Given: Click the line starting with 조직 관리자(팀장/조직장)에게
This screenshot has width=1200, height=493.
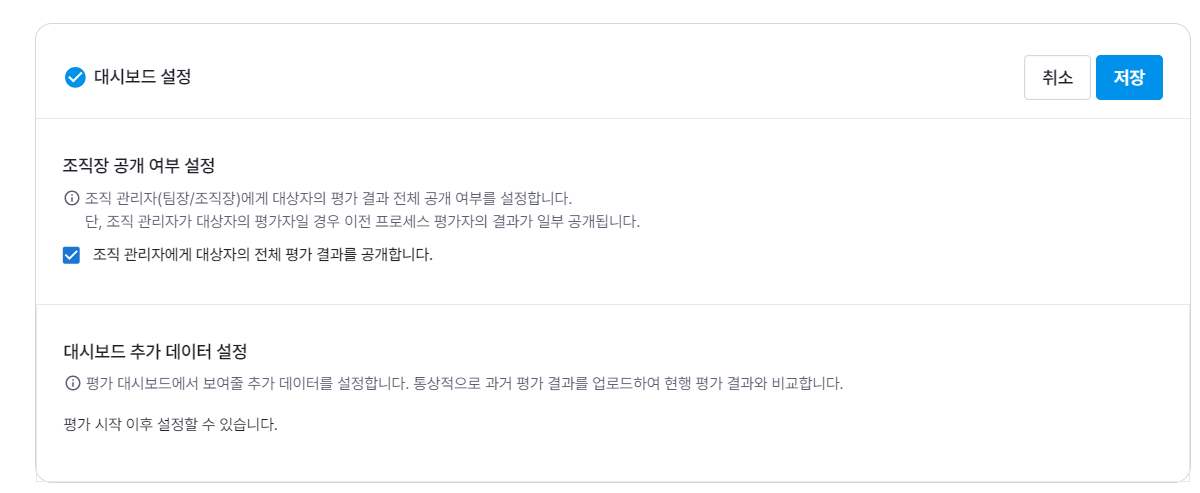Looking at the screenshot, I should (330, 198).
